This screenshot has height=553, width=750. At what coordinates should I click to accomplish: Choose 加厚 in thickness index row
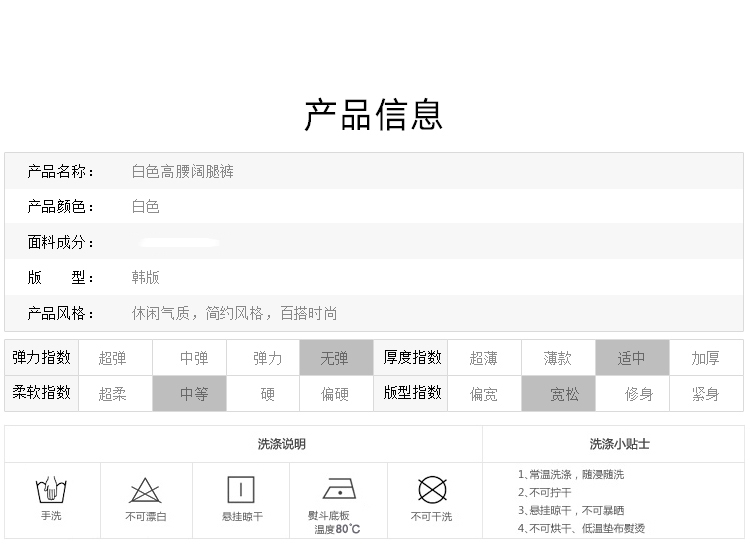click(x=705, y=358)
